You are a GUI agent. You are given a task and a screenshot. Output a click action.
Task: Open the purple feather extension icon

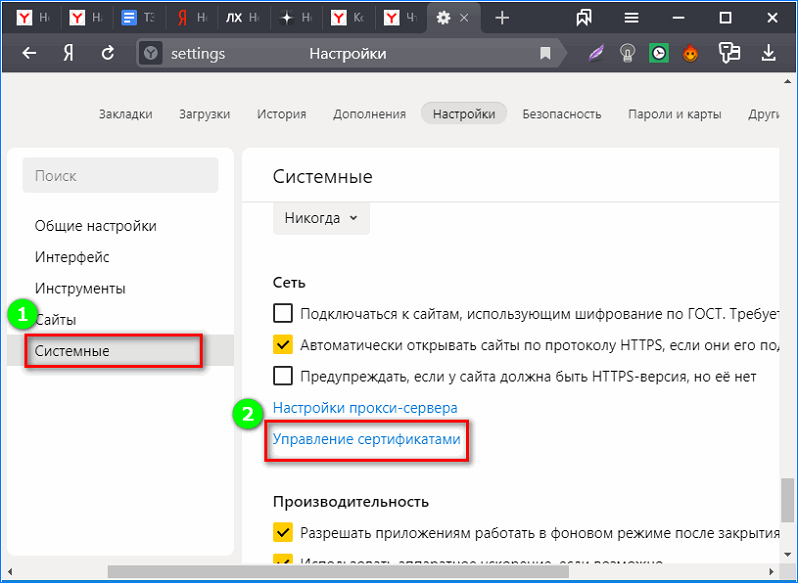pos(596,53)
